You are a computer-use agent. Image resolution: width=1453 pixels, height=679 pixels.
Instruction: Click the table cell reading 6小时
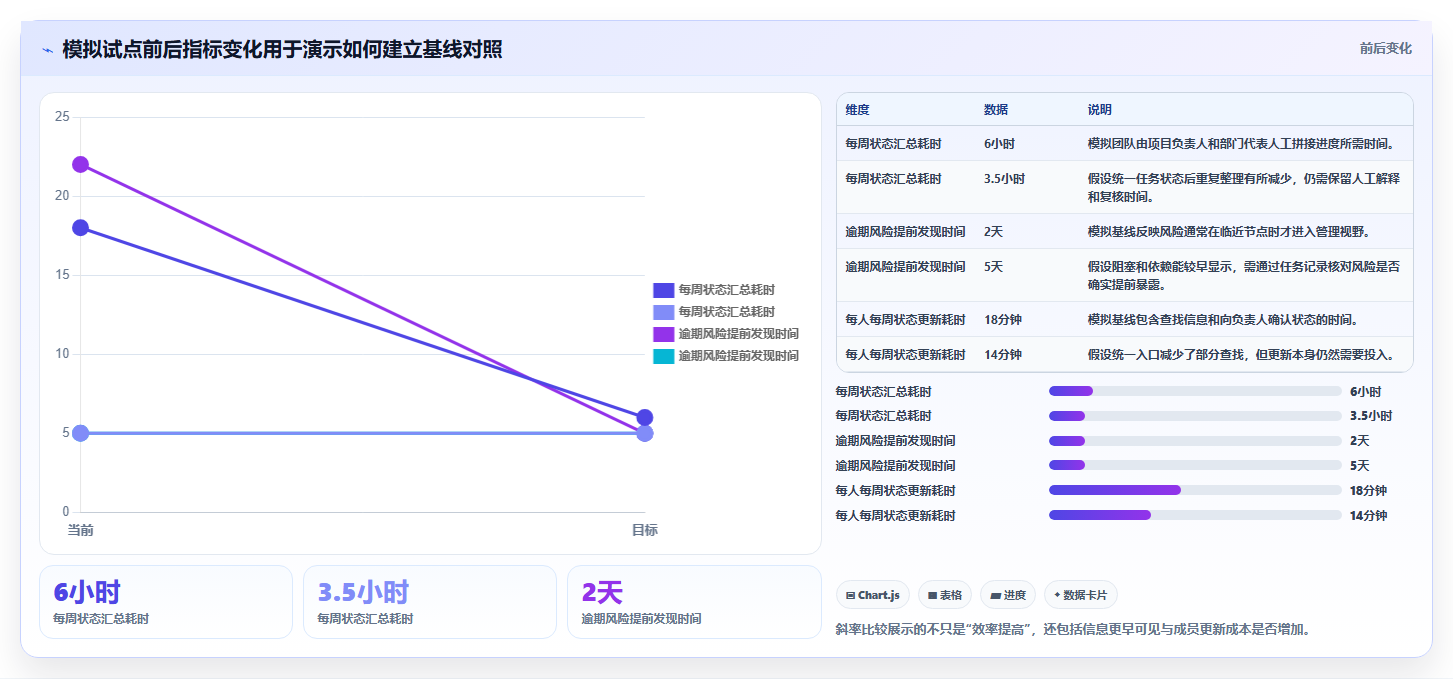coord(1000,144)
